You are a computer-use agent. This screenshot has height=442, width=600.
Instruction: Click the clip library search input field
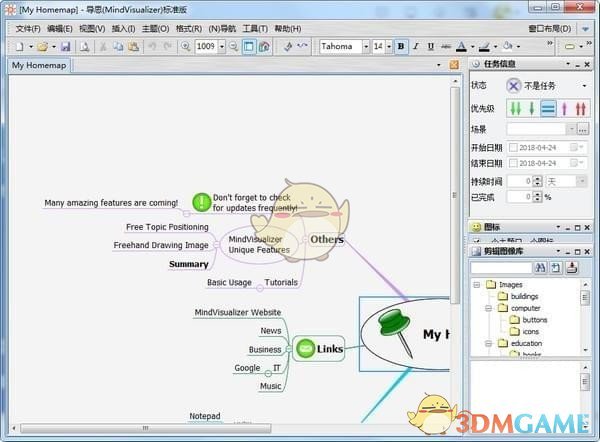point(500,267)
